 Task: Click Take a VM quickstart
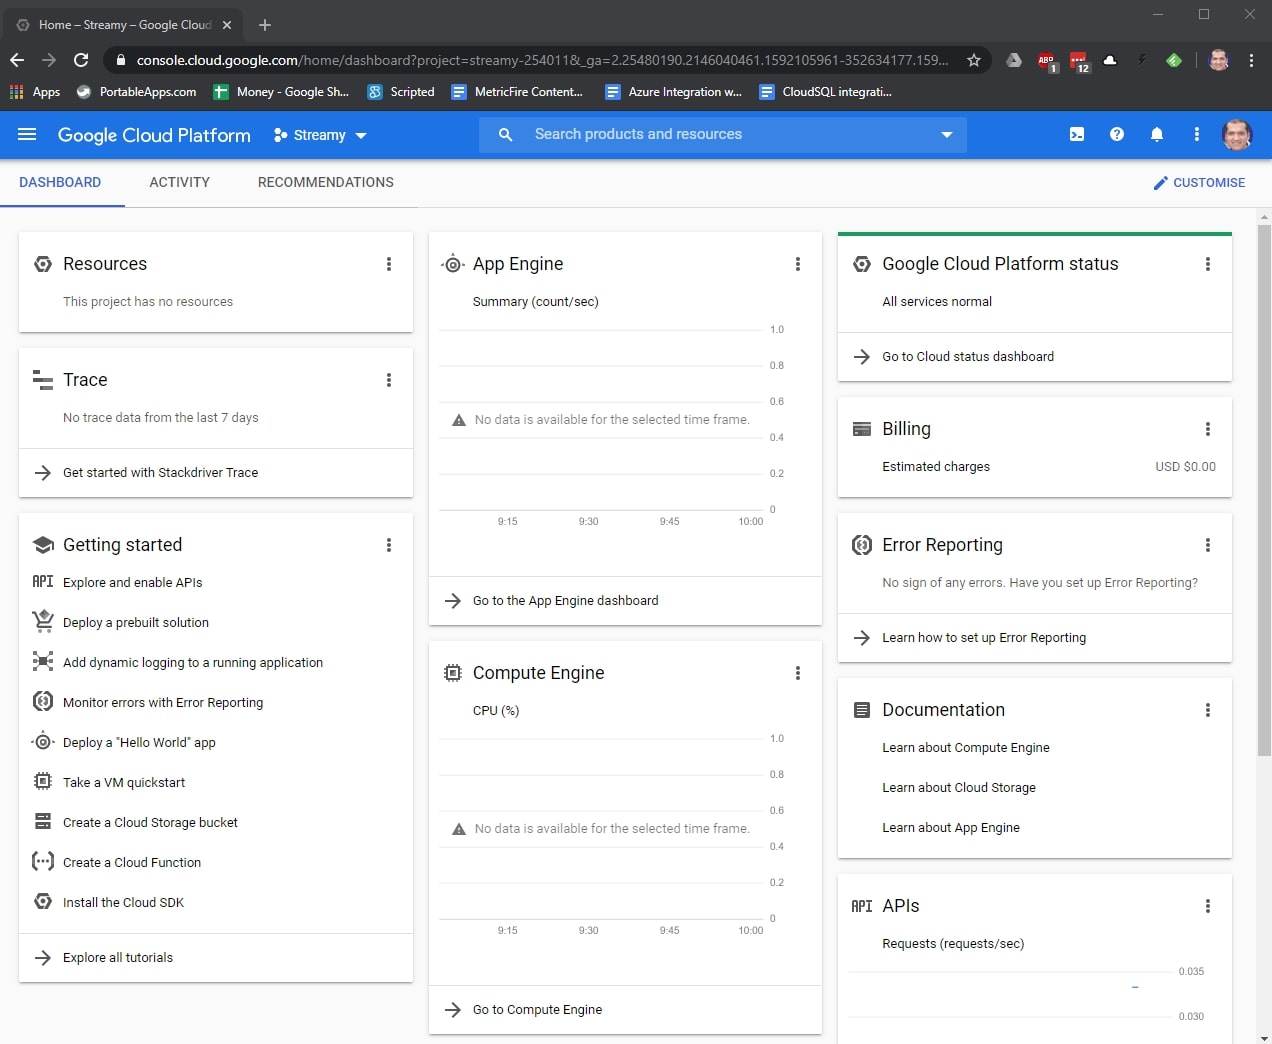tap(124, 783)
